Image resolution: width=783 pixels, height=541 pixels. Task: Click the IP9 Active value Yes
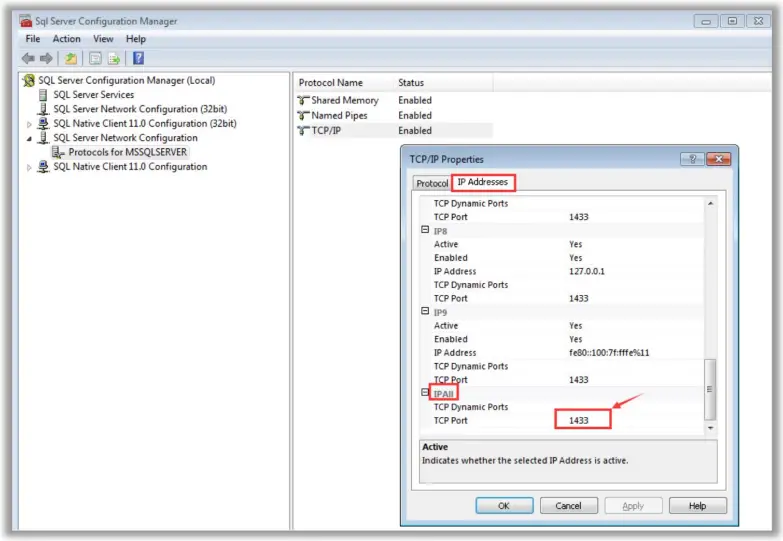point(576,326)
